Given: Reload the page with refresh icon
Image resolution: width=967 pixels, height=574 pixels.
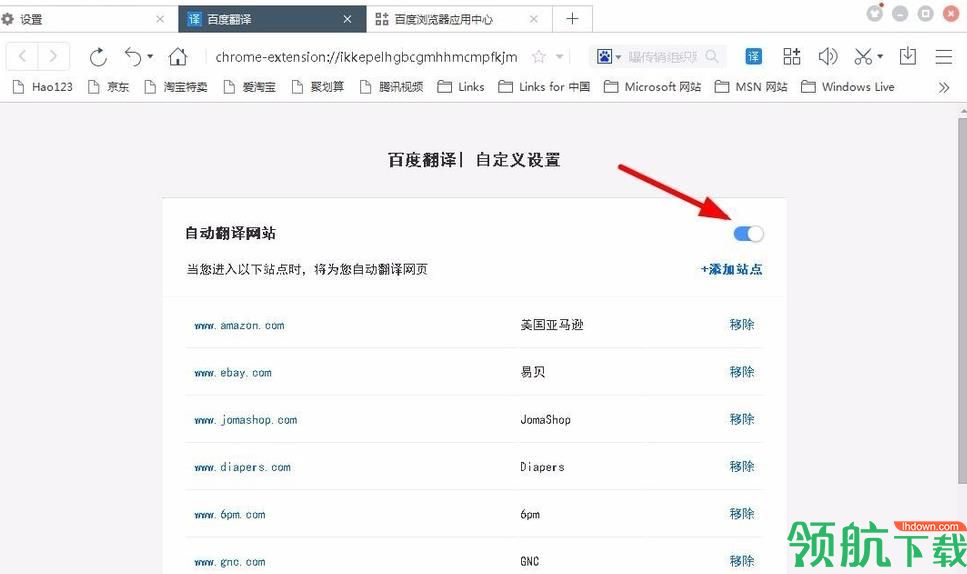Looking at the screenshot, I should click(98, 57).
